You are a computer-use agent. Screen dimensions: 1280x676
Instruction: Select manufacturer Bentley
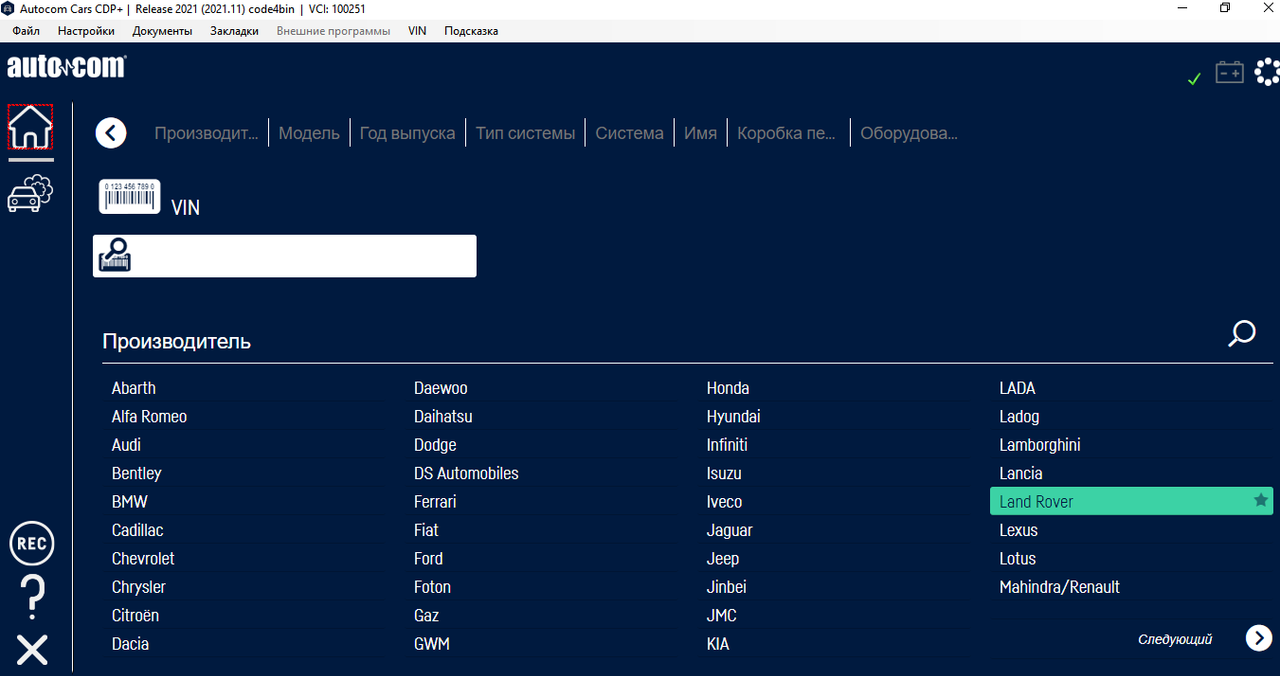[x=136, y=473]
